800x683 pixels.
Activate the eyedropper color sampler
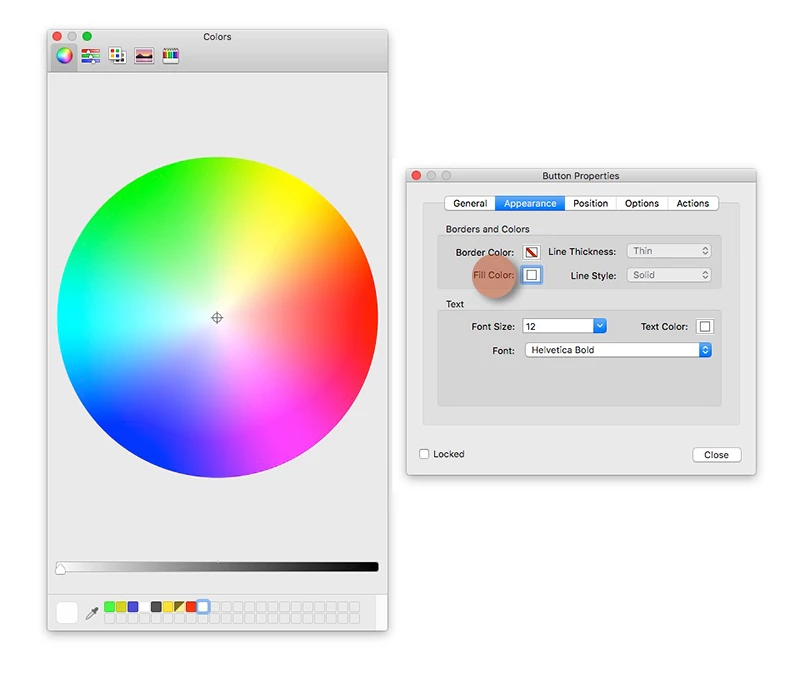[92, 613]
